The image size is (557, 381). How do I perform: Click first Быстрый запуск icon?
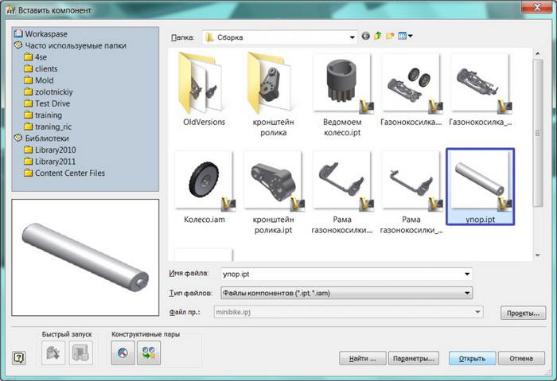point(53,353)
